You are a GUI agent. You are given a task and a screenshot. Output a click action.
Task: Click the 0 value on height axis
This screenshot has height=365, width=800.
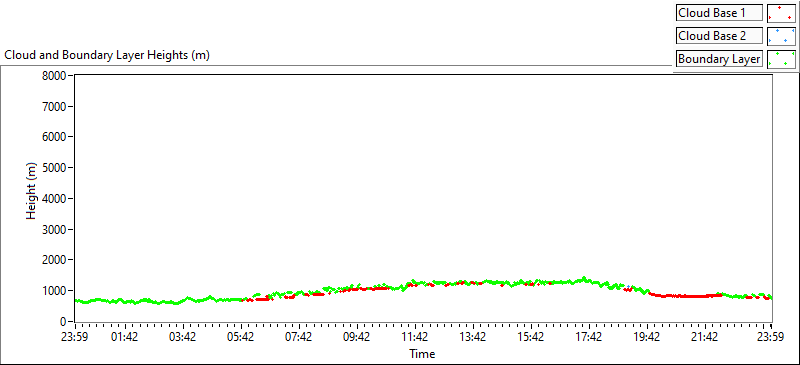(x=63, y=322)
